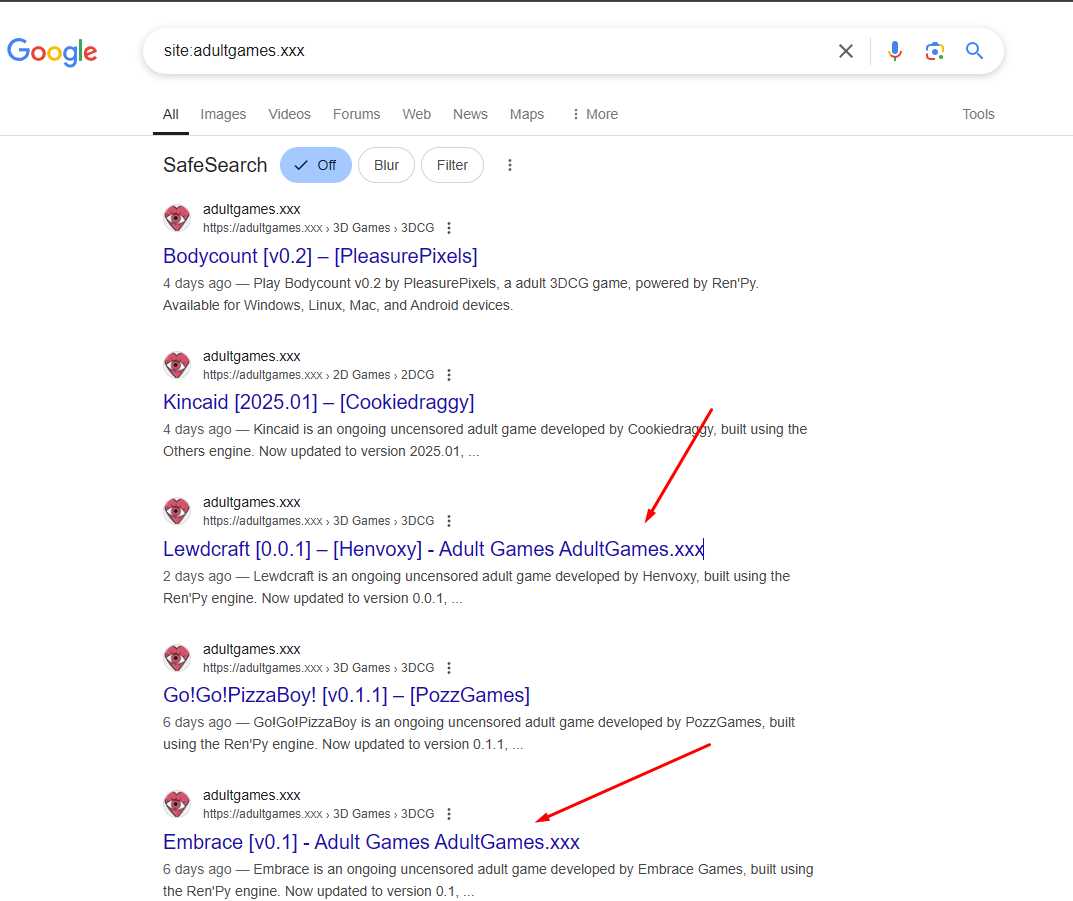Screen dimensions: 1073x901
Task: Click the SafeSearch label
Action: click(x=215, y=165)
